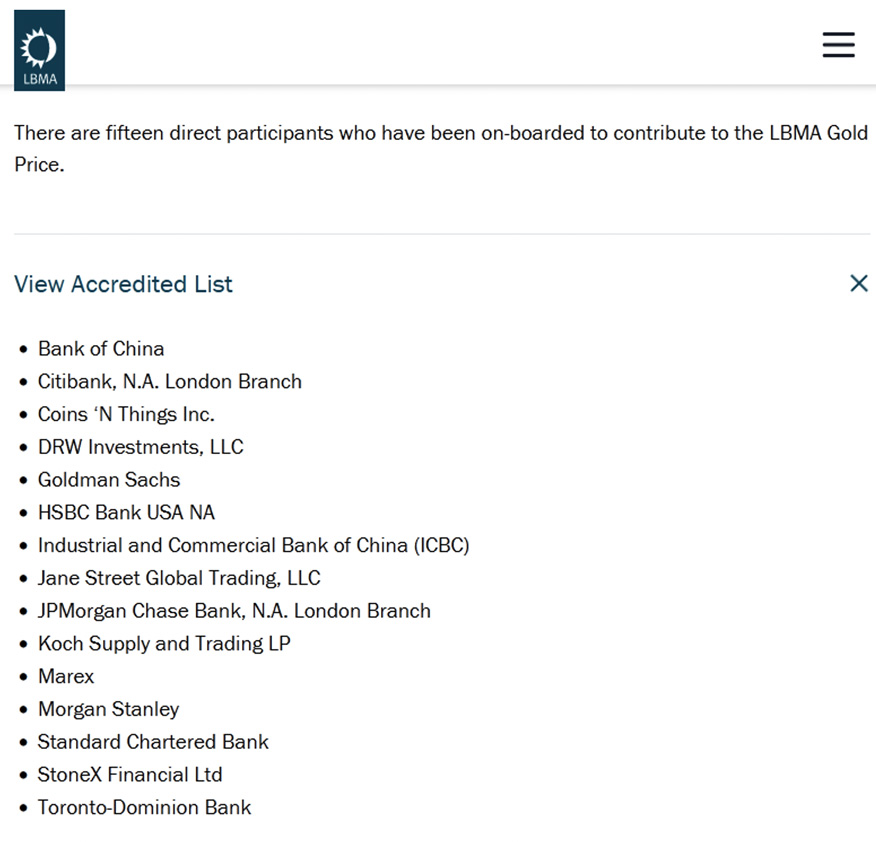This screenshot has width=876, height=842.
Task: Click the Goldman Sachs list item
Action: click(109, 480)
